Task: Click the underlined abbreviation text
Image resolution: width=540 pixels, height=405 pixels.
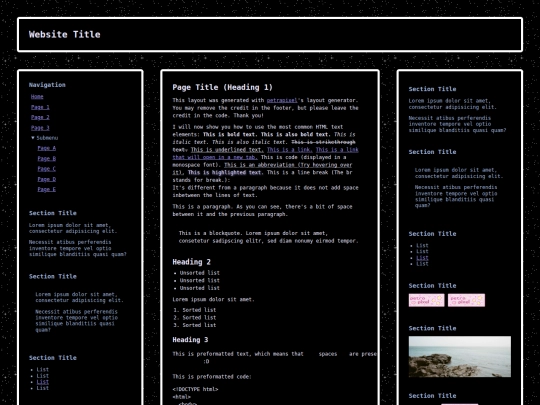Action: tap(288, 165)
